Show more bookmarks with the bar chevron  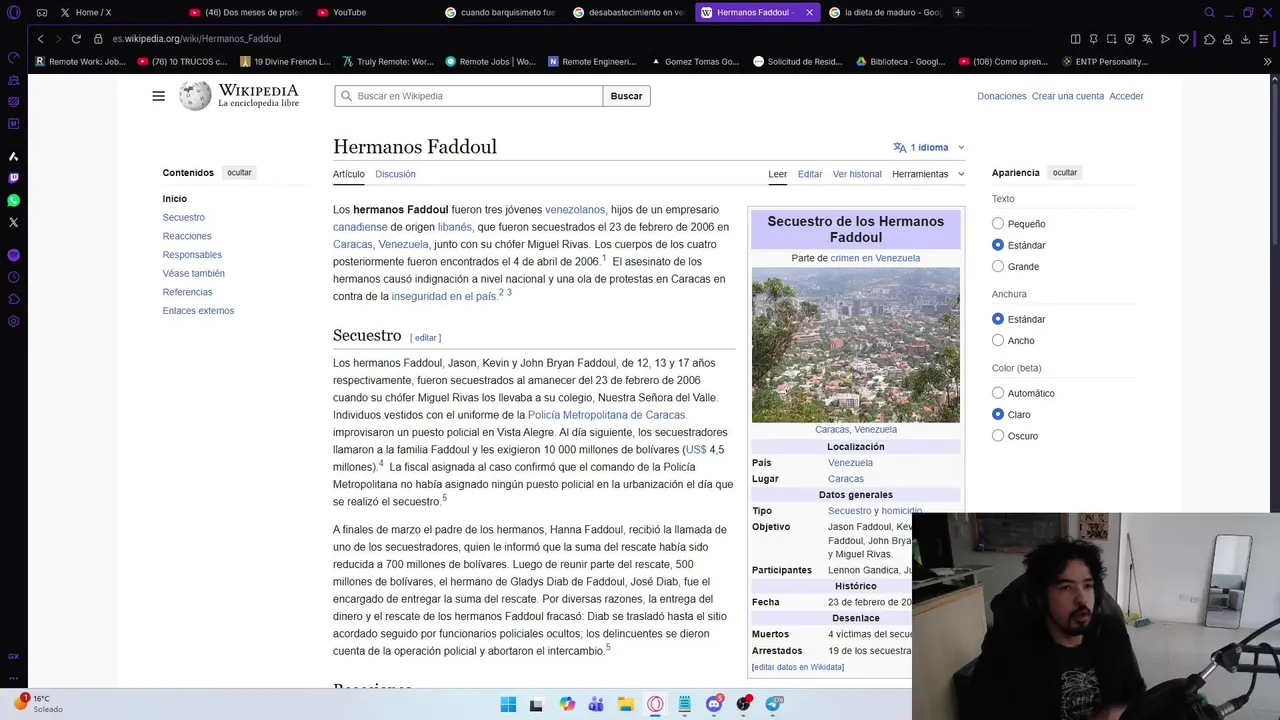(x=1267, y=61)
